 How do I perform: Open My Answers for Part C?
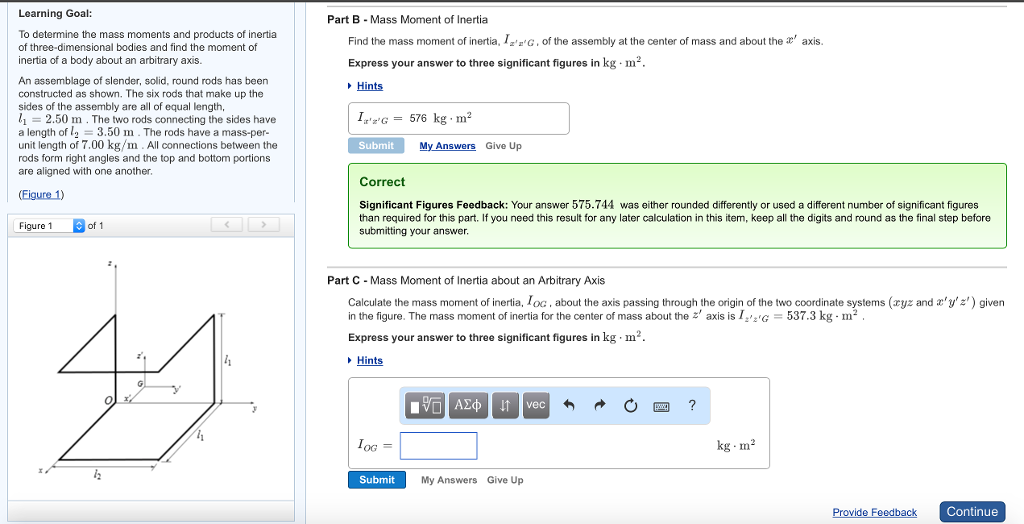(x=449, y=480)
